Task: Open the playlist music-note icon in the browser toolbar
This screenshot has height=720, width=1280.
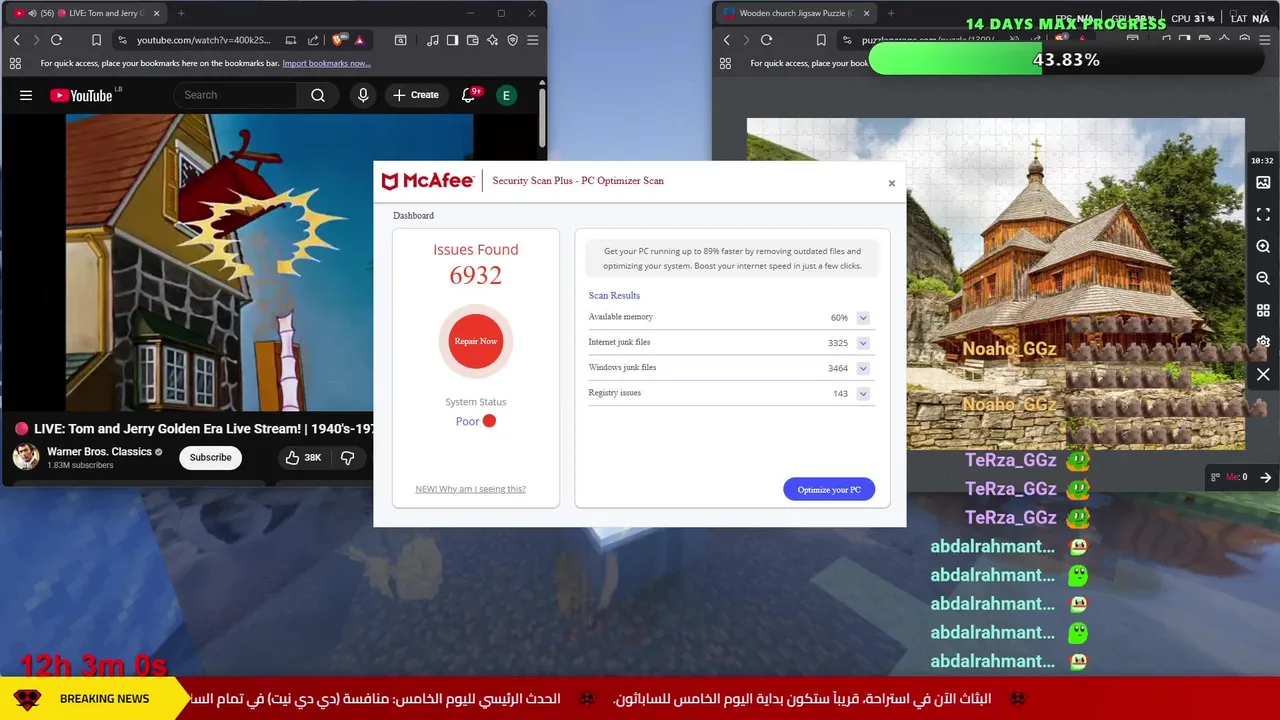Action: point(432,40)
